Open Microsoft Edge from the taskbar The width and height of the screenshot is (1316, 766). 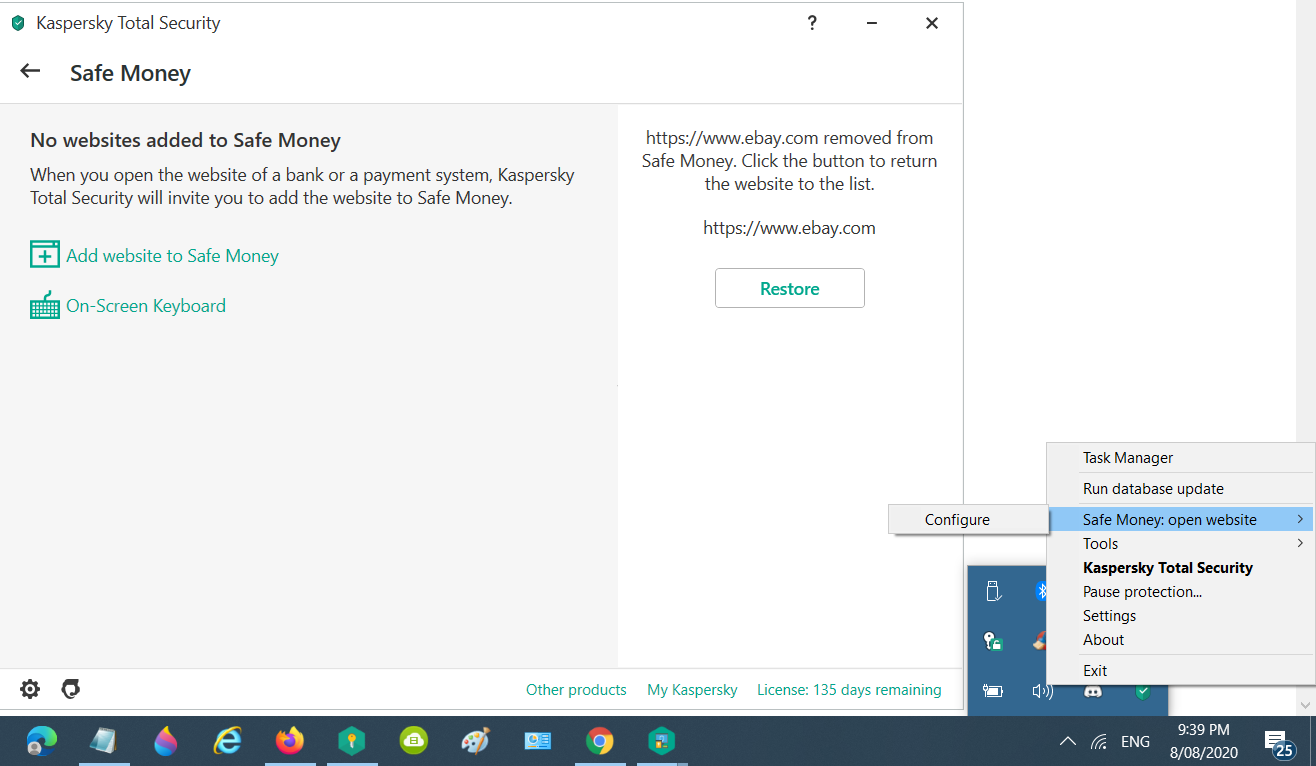[42, 741]
